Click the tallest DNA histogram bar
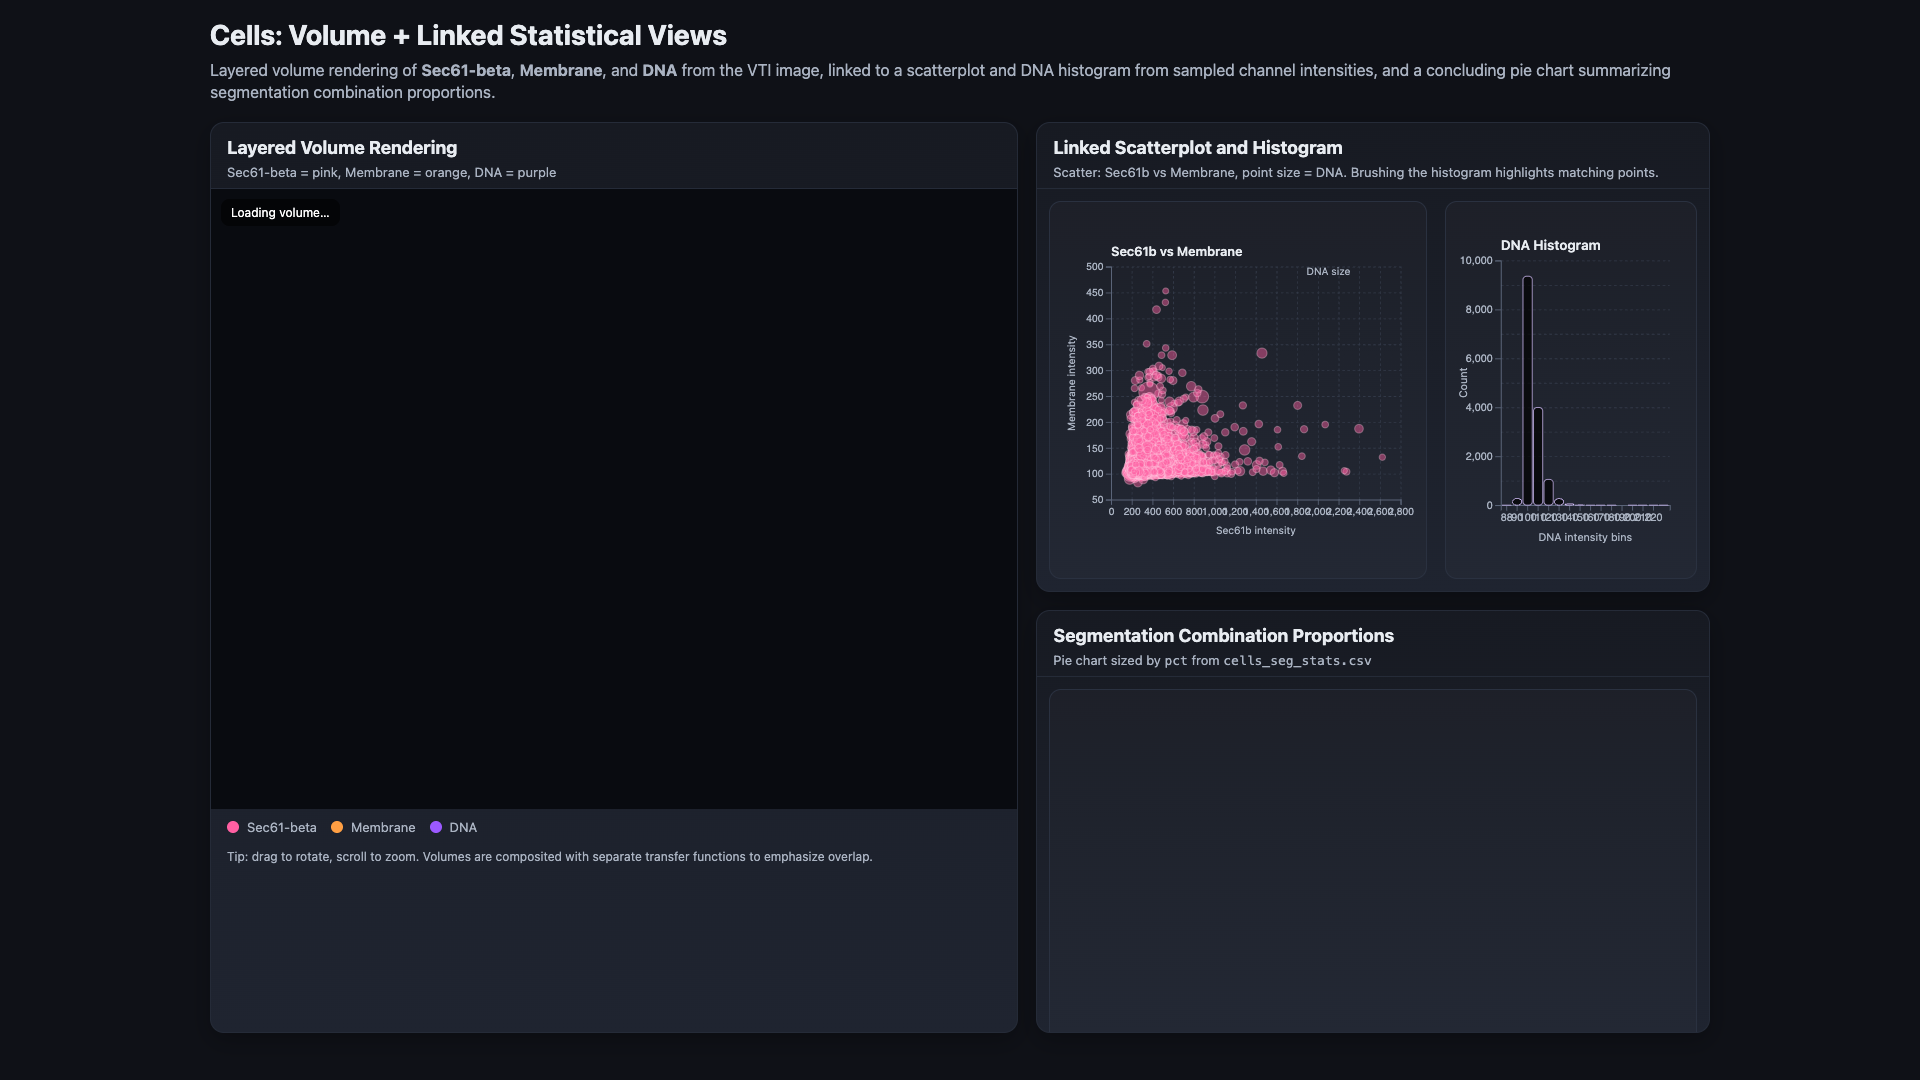The height and width of the screenshot is (1080, 1920). 1527,391
